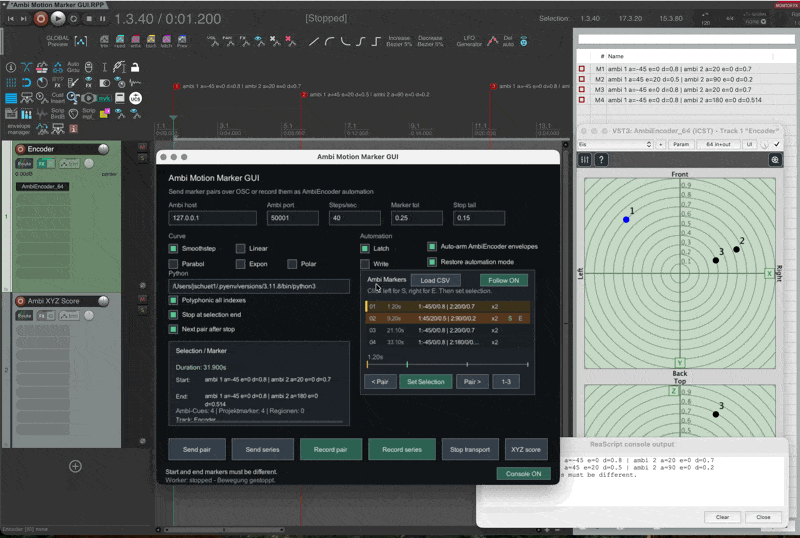Click the transport Play button

click(x=58, y=19)
